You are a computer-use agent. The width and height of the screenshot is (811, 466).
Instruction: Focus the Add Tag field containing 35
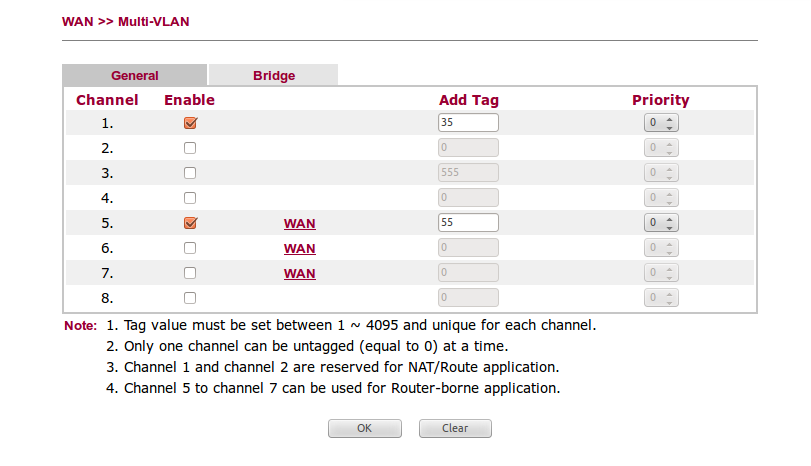468,123
